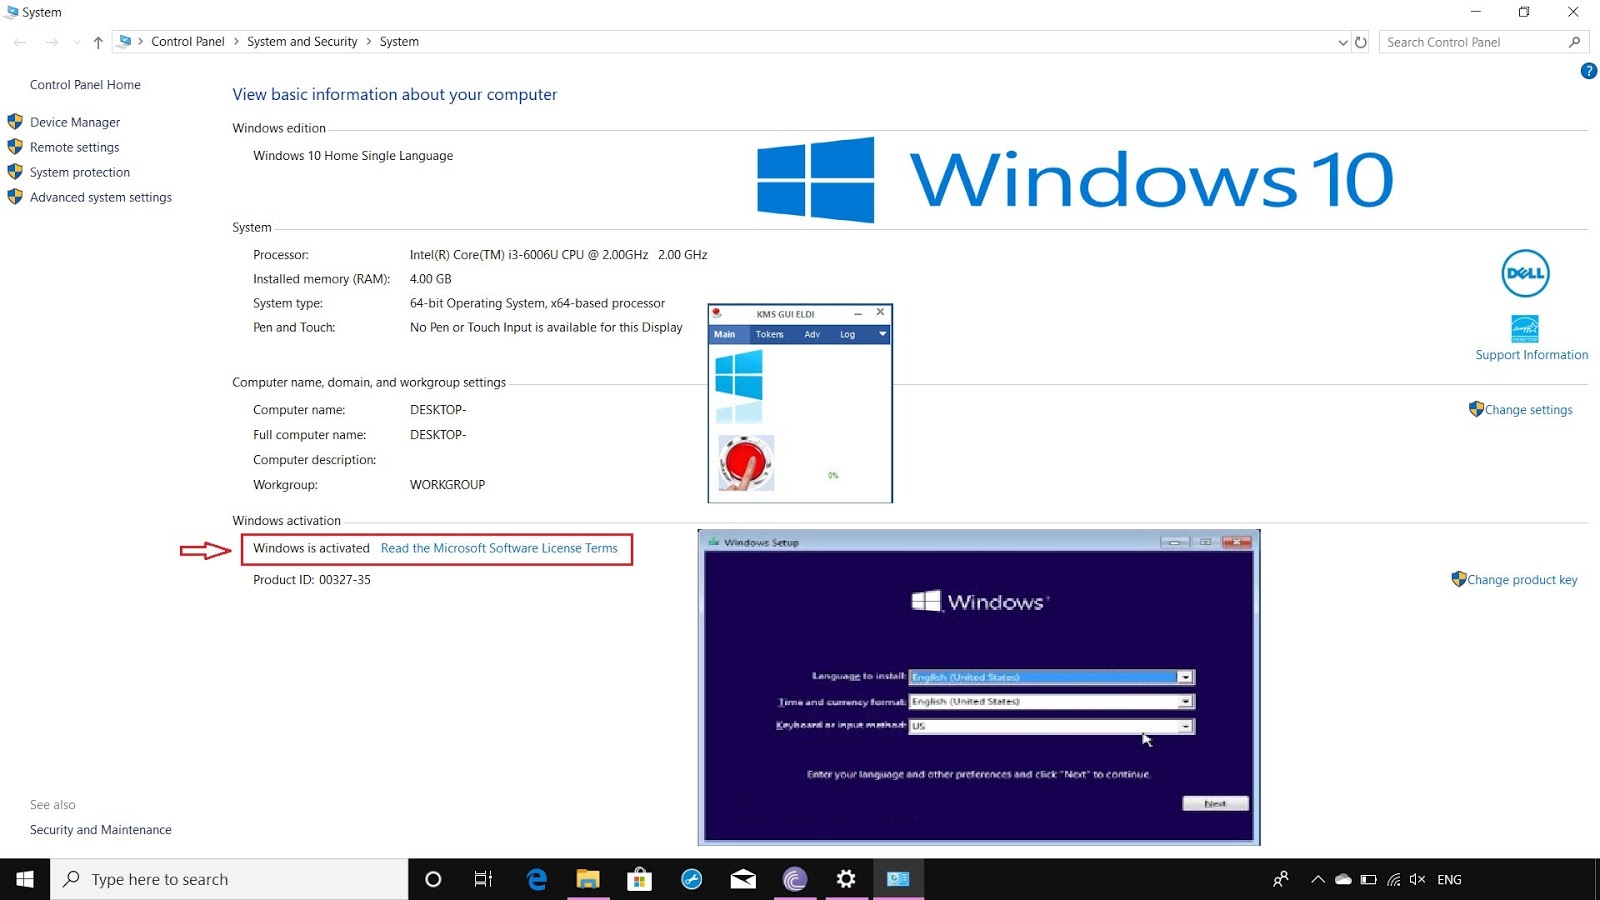Open the network tray icon
The image size is (1600, 900).
tap(1393, 879)
